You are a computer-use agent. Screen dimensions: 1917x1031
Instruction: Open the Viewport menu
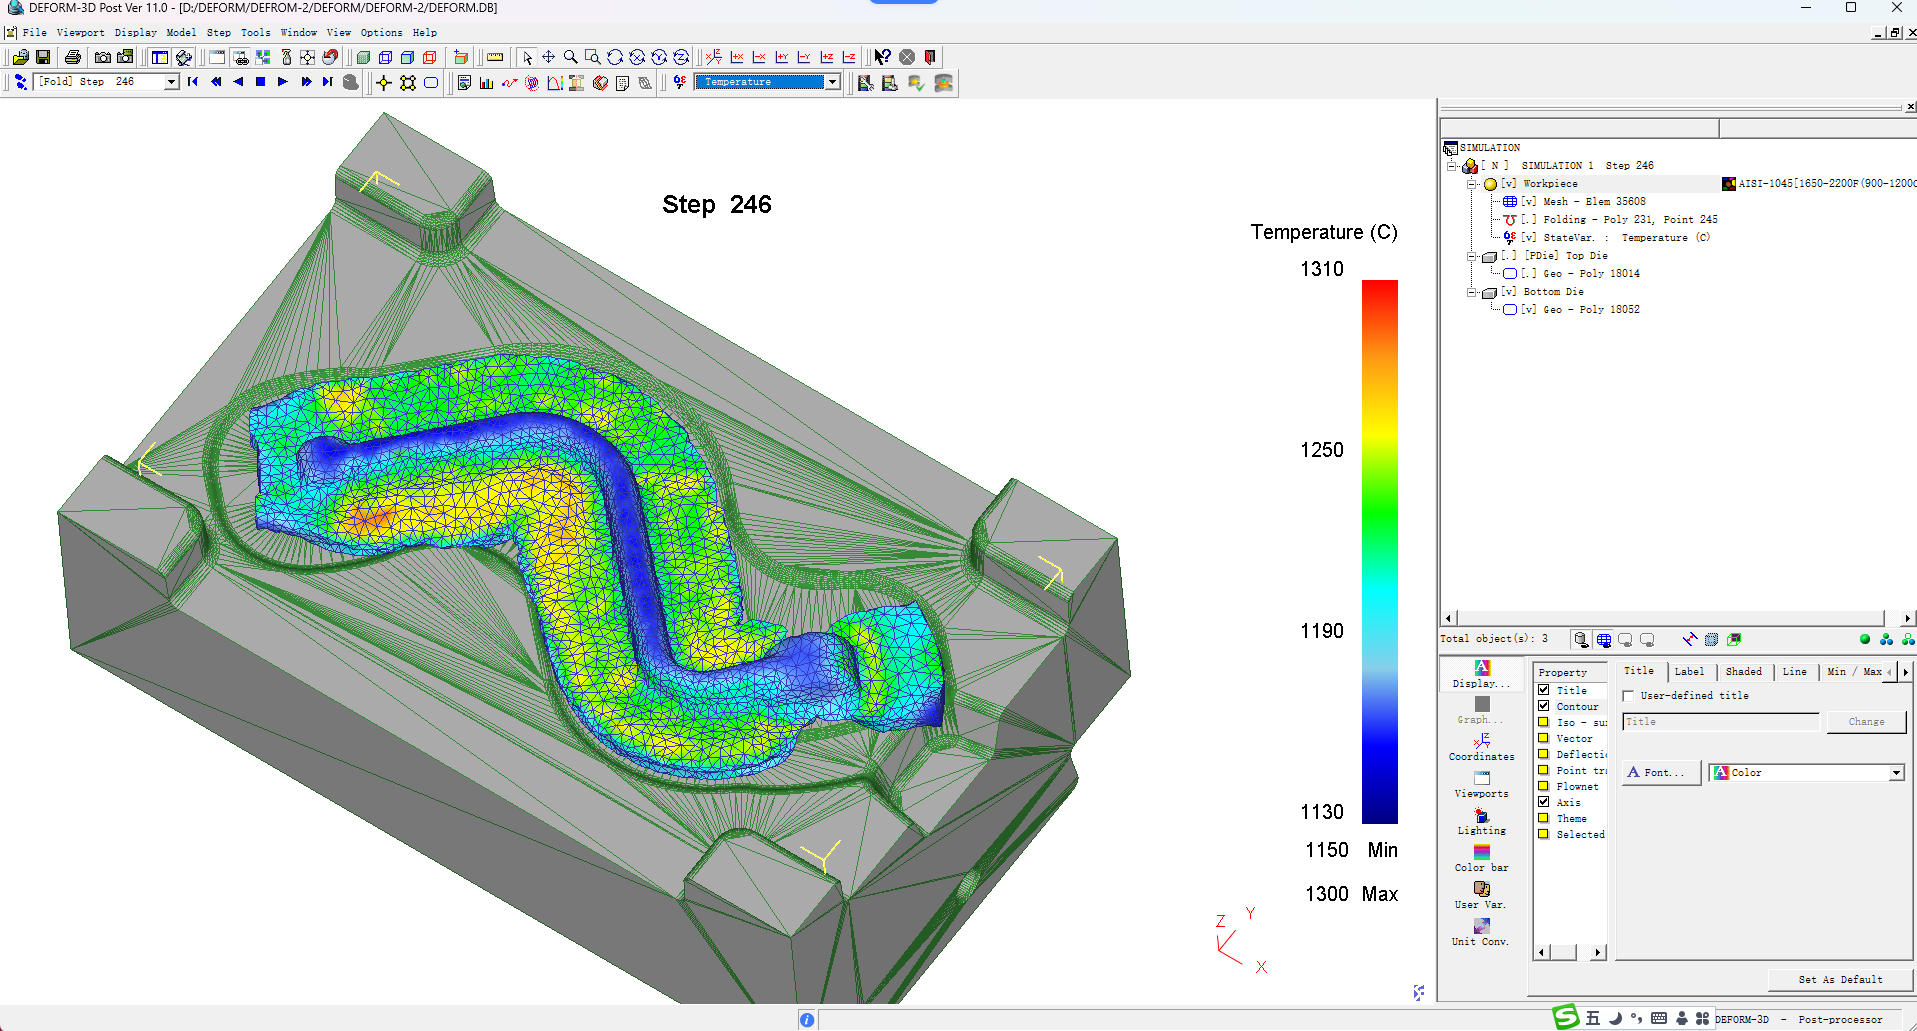(80, 32)
